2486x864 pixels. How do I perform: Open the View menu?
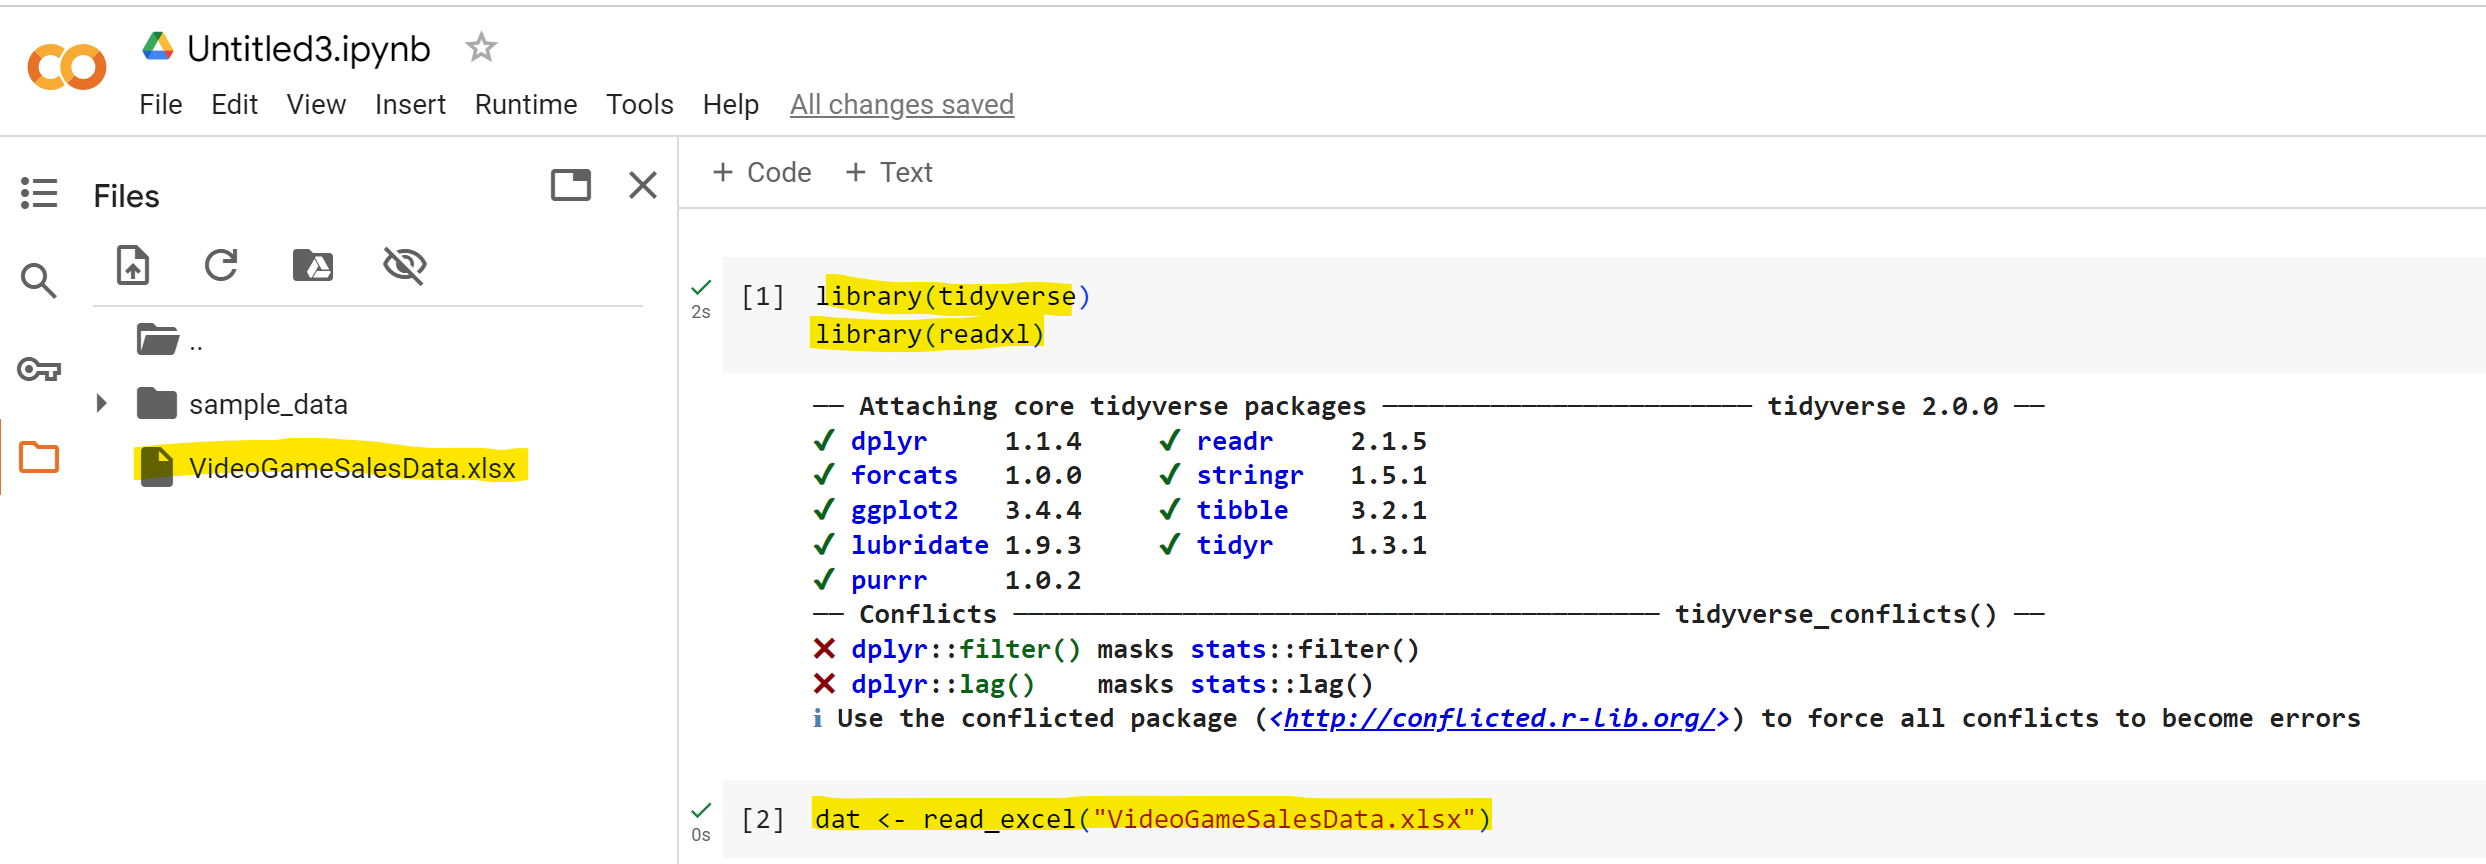pyautogui.click(x=316, y=104)
